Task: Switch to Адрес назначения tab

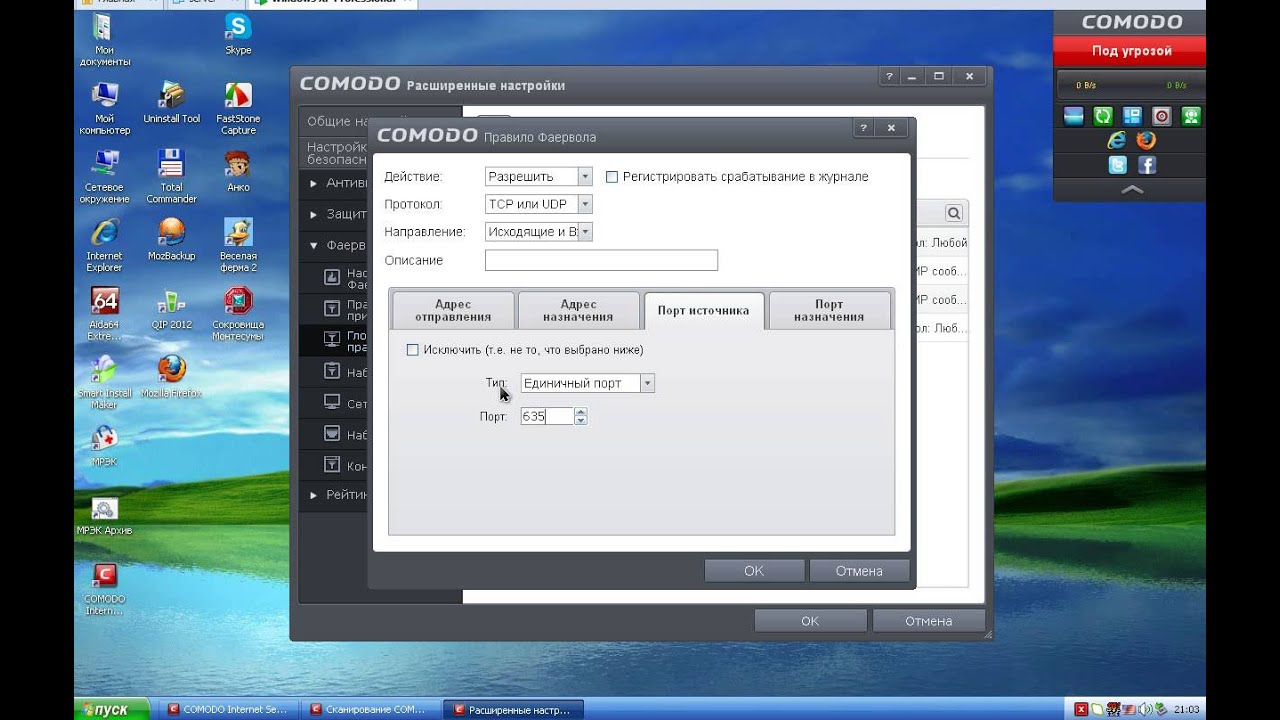Action: point(578,311)
